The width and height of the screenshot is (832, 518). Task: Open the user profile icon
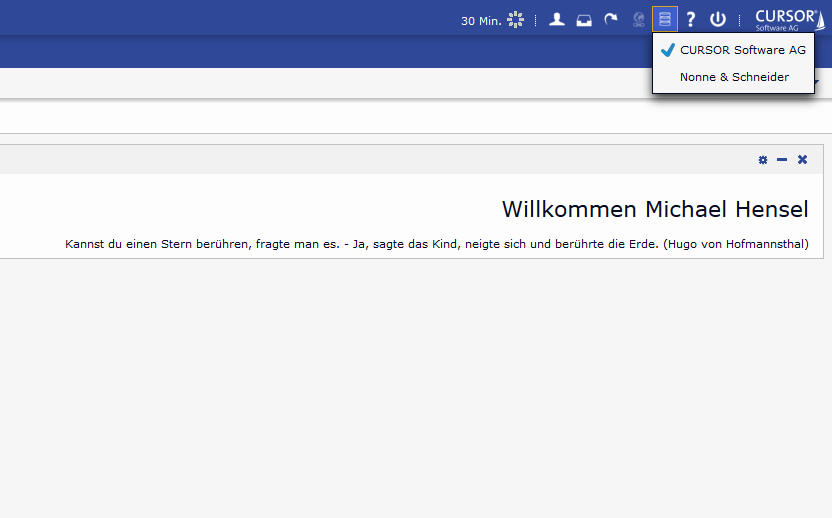[557, 19]
